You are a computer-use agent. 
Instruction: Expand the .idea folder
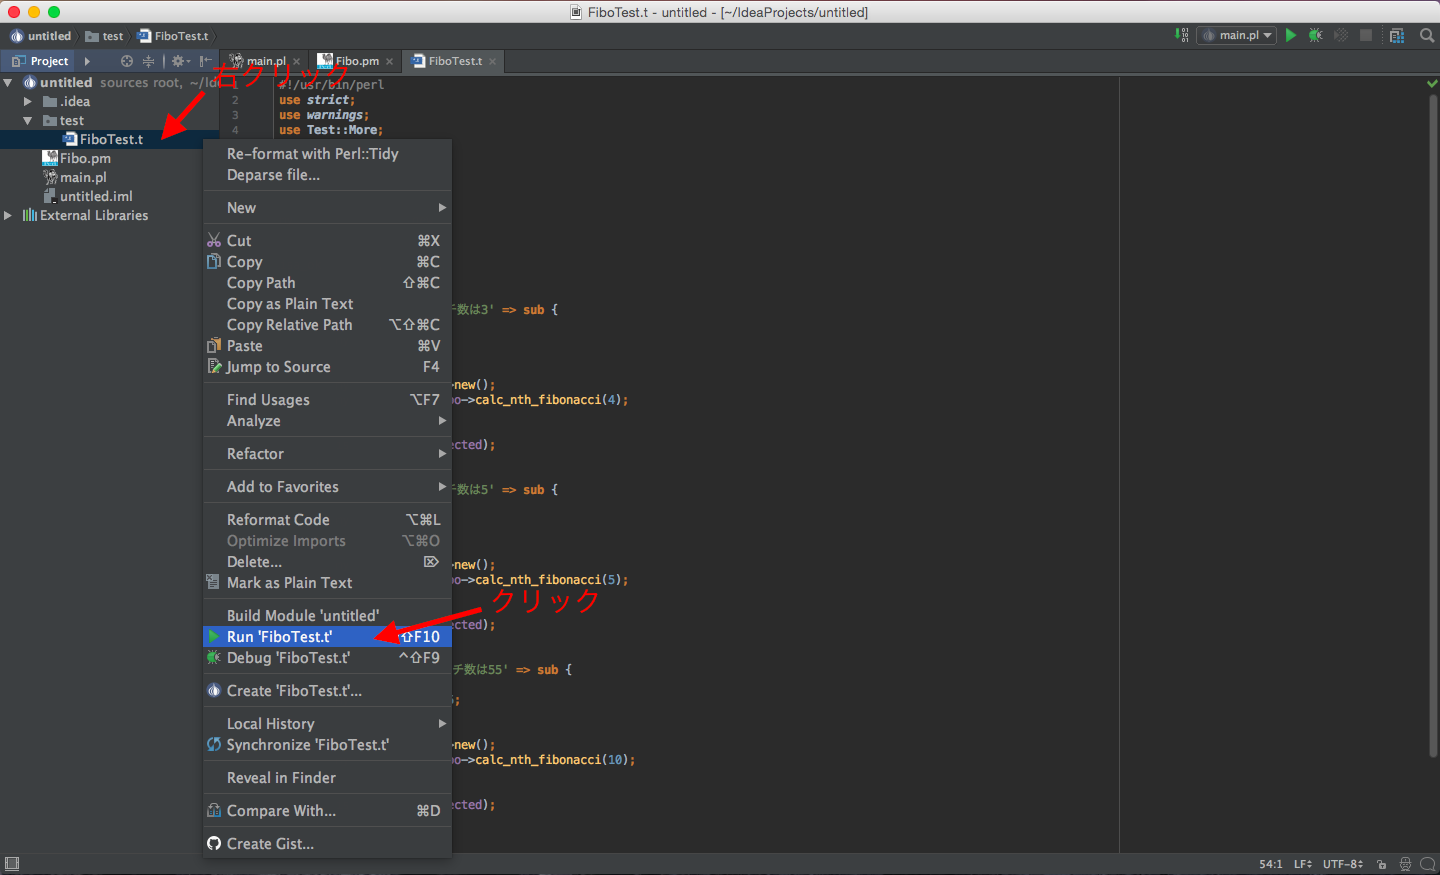pyautogui.click(x=28, y=102)
